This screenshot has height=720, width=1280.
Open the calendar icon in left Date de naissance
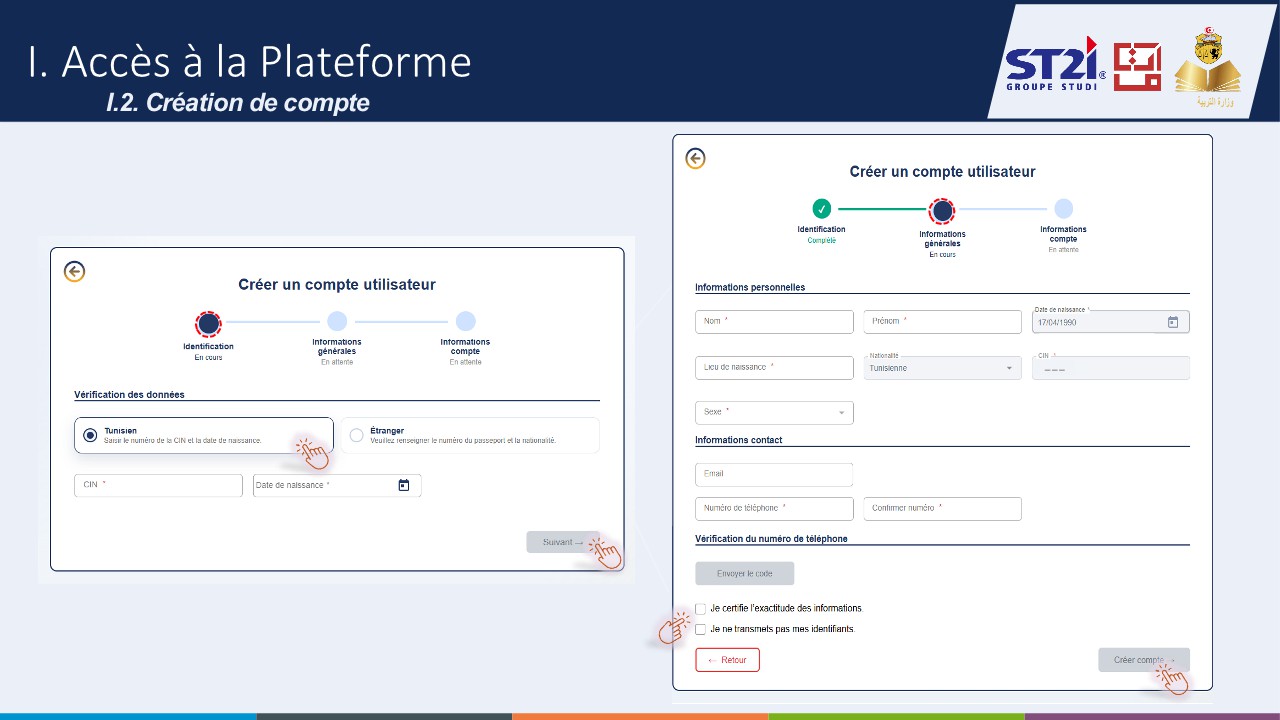click(404, 485)
